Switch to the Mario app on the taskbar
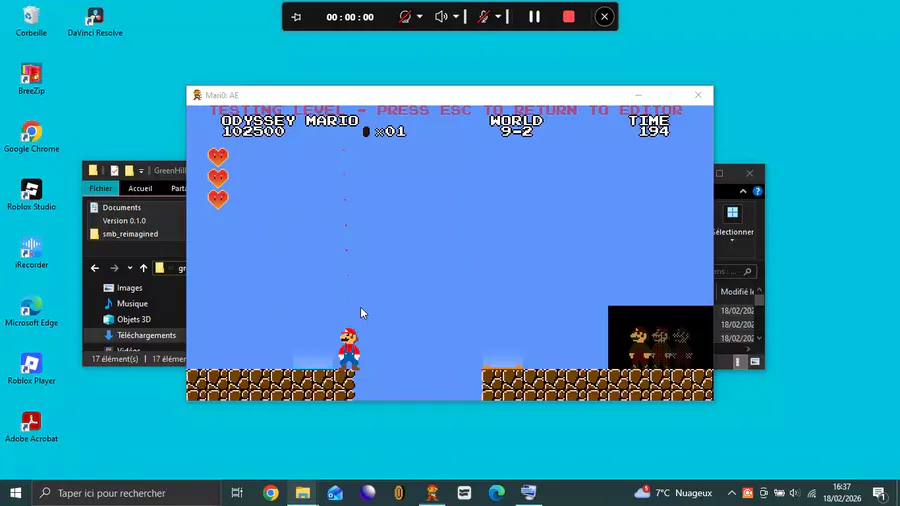 point(432,493)
